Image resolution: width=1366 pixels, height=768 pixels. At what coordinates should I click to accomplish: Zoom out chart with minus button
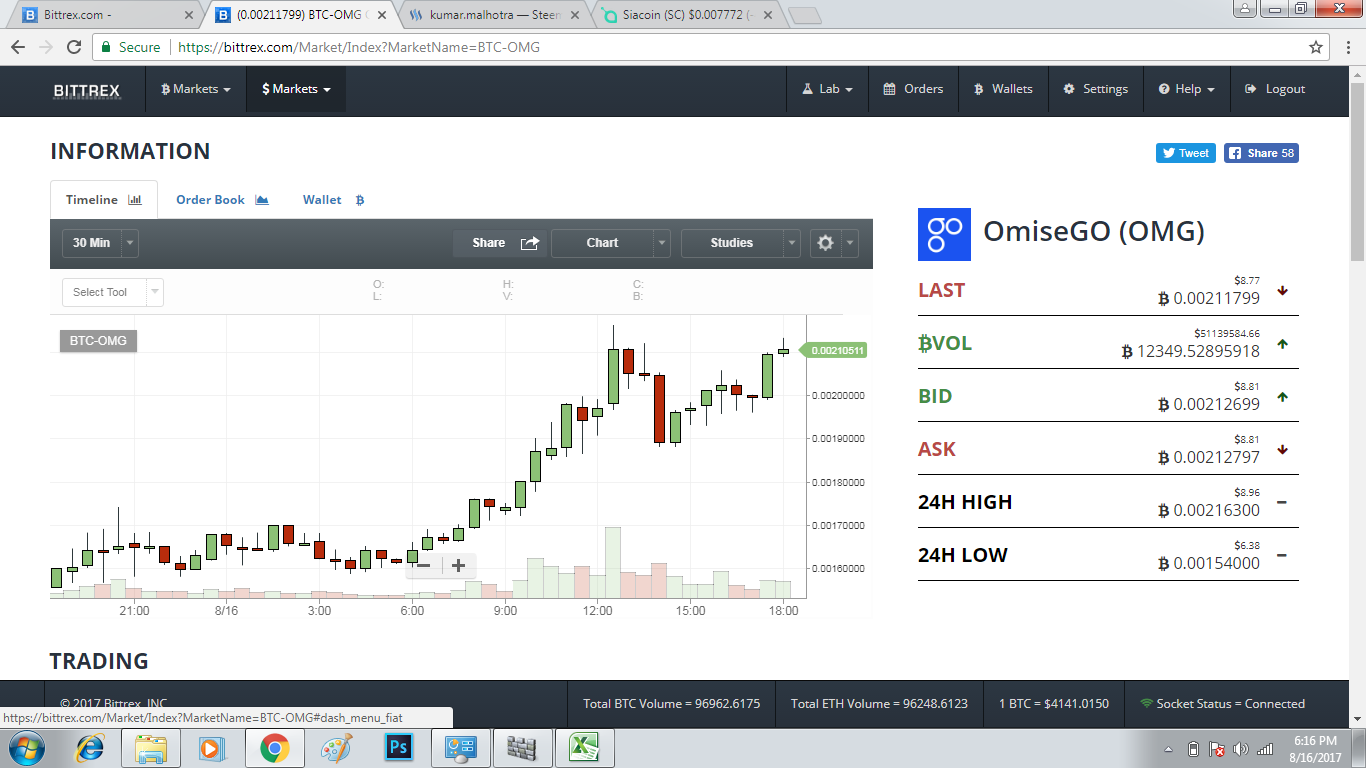click(423, 565)
